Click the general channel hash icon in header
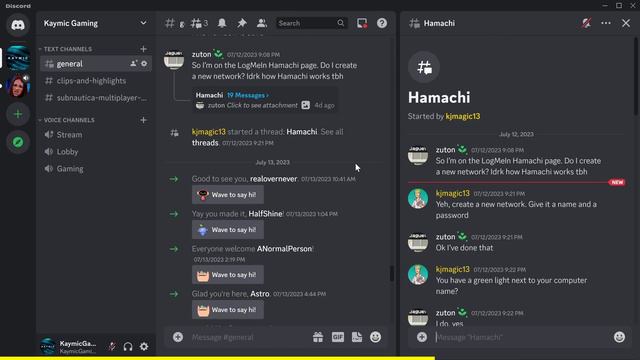The height and width of the screenshot is (360, 640). [x=169, y=23]
